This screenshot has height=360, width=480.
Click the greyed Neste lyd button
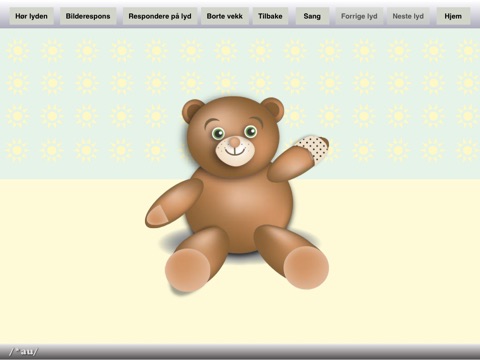click(408, 16)
